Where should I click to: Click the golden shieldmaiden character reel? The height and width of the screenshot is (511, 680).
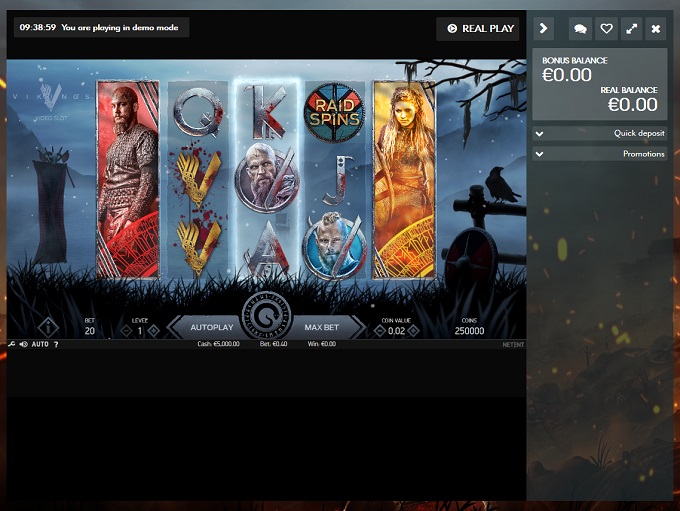tap(404, 179)
